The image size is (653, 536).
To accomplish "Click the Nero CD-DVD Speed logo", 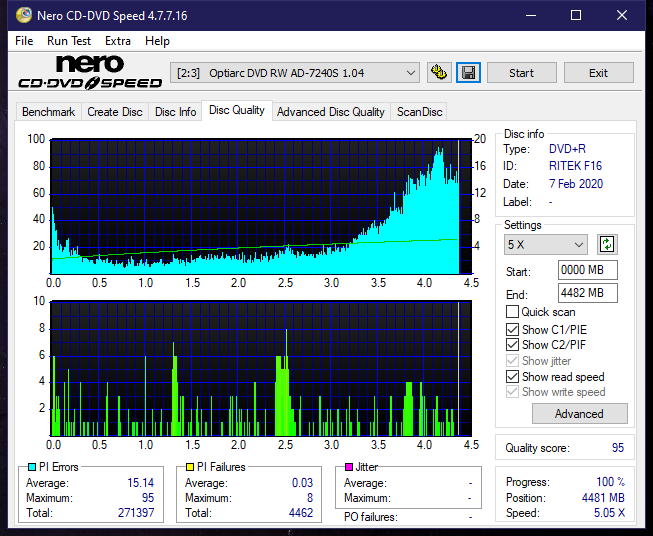I will click(x=90, y=73).
